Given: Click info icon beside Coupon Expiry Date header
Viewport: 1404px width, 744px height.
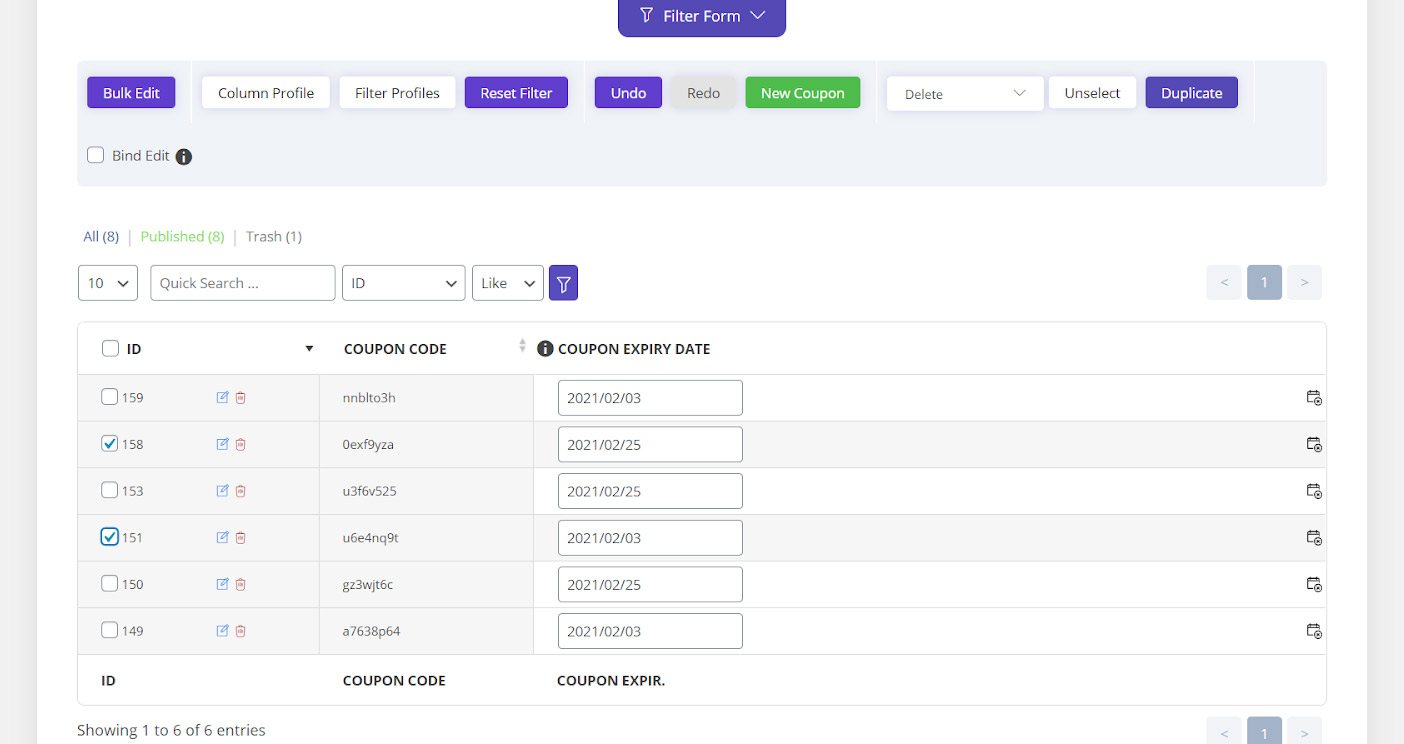Looking at the screenshot, I should coord(545,349).
